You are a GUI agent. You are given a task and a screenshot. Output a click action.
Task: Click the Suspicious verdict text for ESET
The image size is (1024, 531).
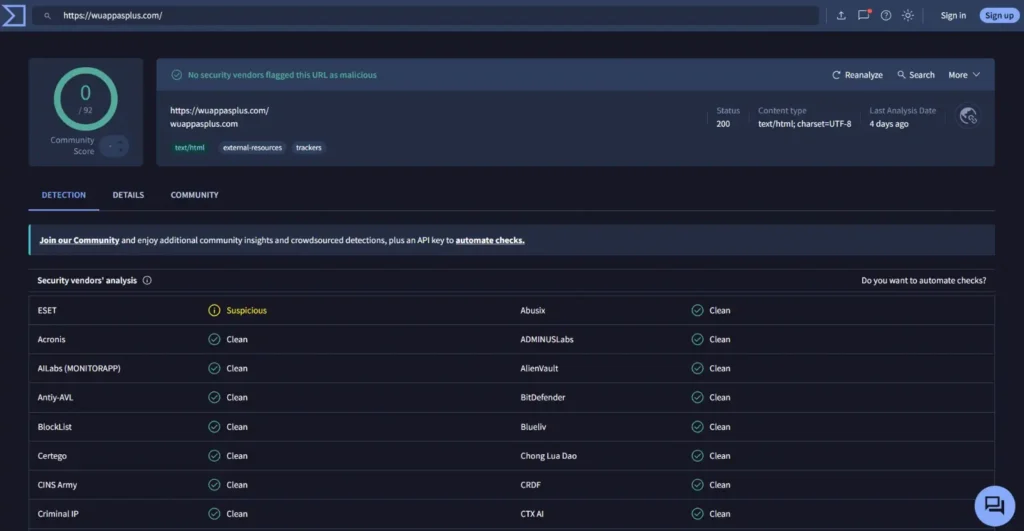pyautogui.click(x=246, y=310)
